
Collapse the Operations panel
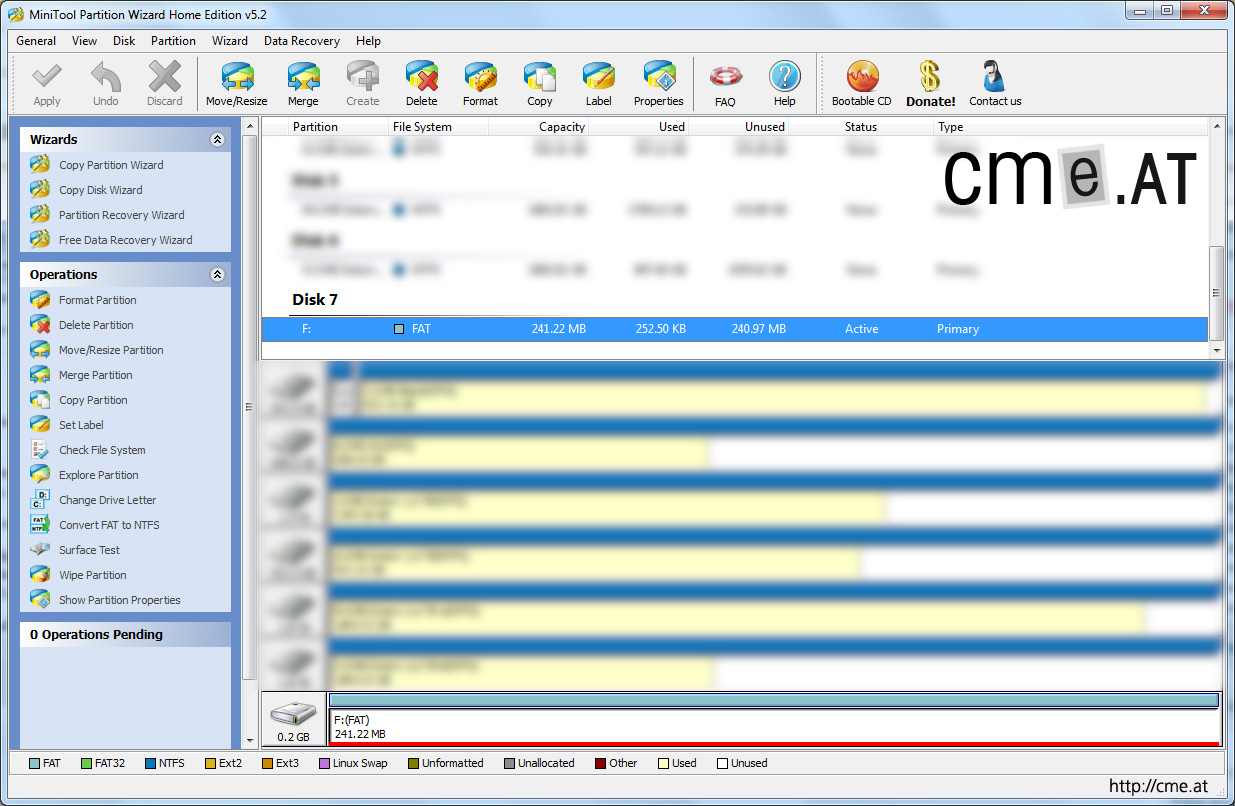(217, 275)
